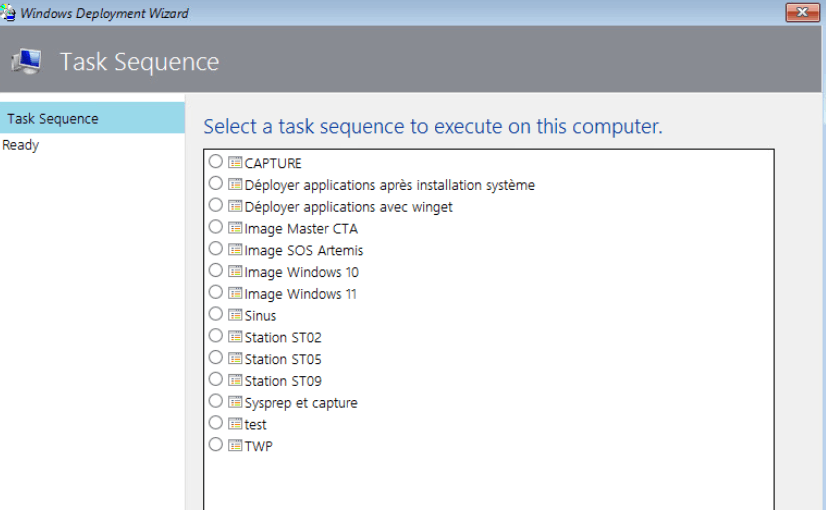Enable the test task sequence radio button
This screenshot has width=826, height=510.
click(x=216, y=424)
